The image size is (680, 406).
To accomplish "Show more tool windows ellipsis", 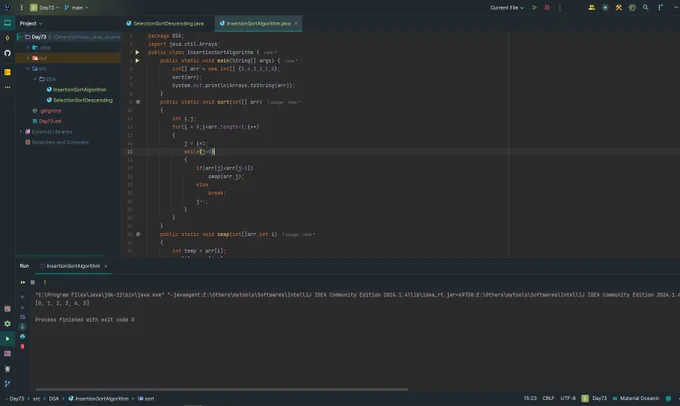I will pyautogui.click(x=7, y=87).
